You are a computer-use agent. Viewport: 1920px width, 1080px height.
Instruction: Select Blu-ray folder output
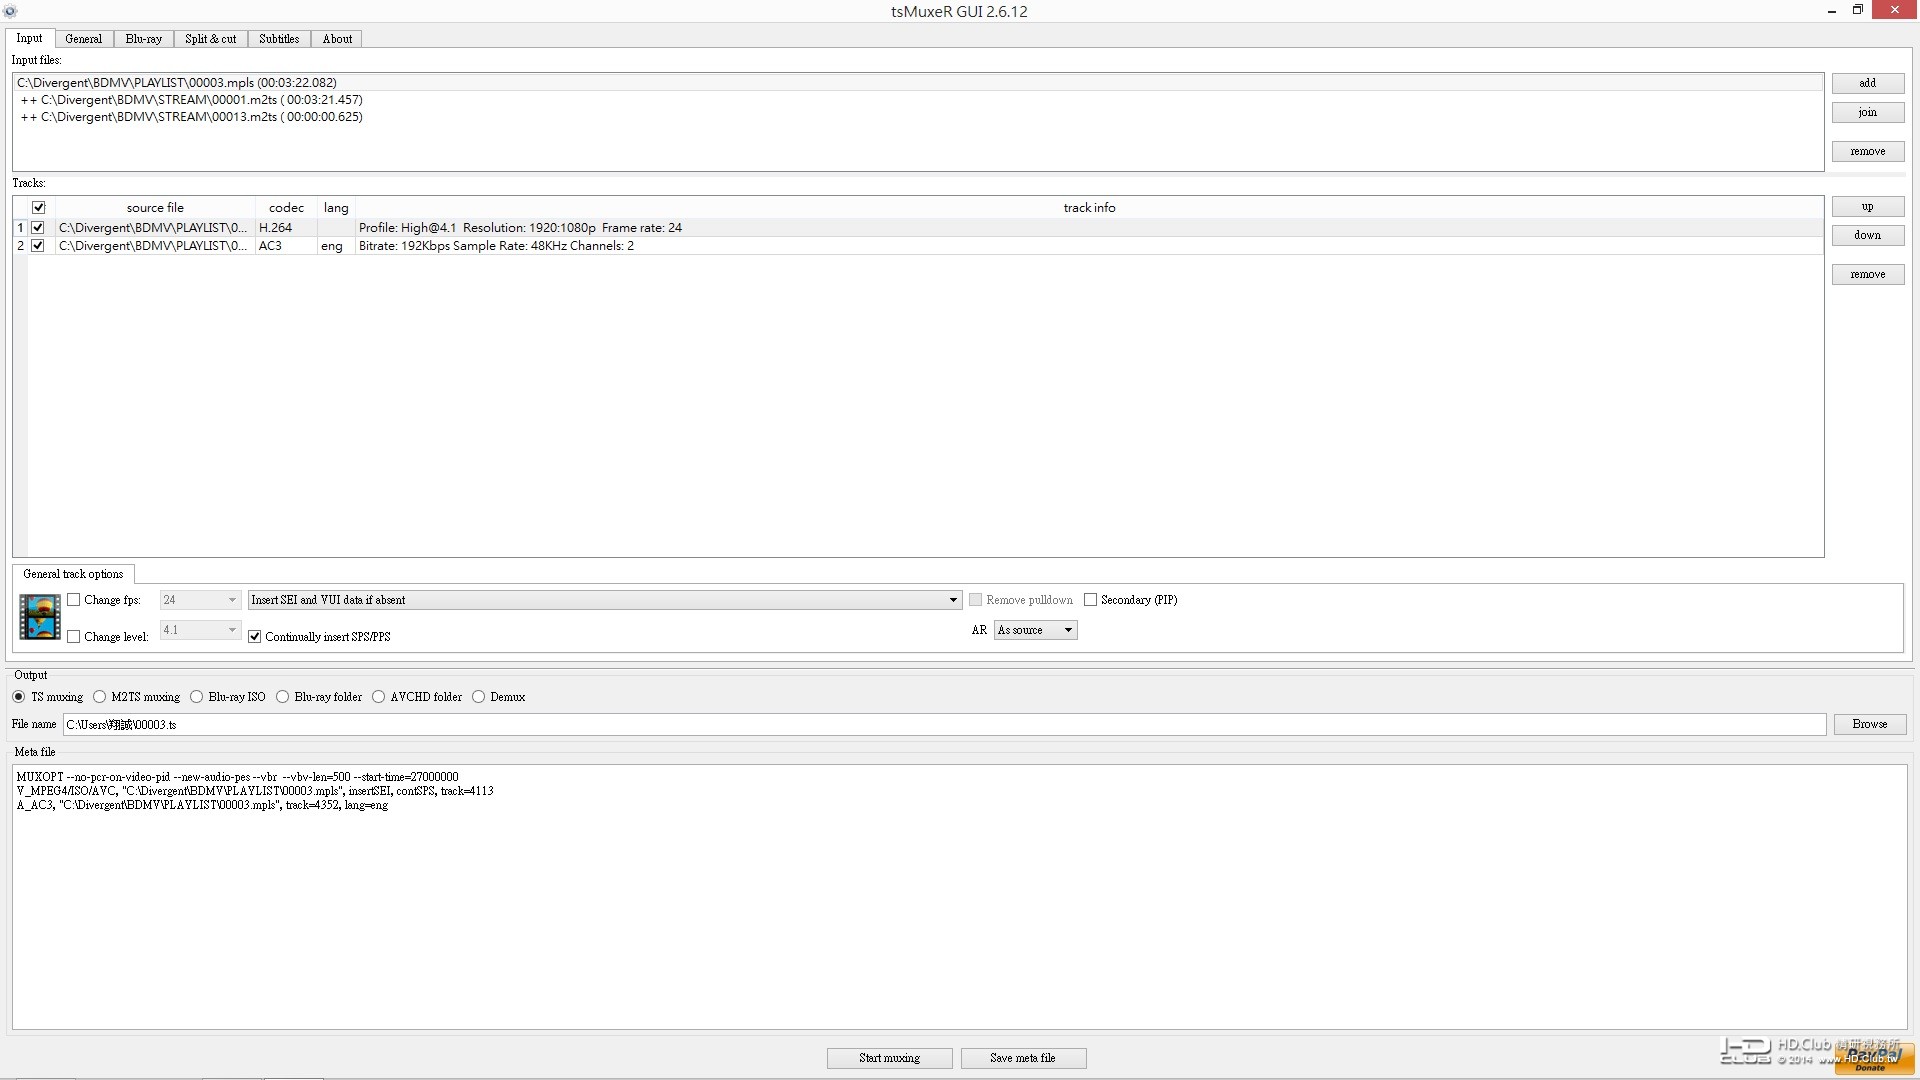click(283, 697)
